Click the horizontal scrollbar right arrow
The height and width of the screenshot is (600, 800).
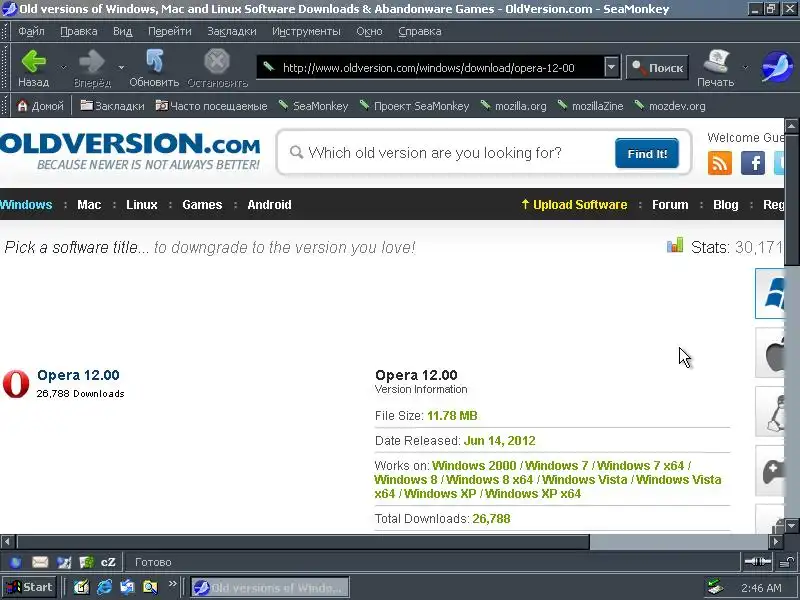[x=776, y=541]
